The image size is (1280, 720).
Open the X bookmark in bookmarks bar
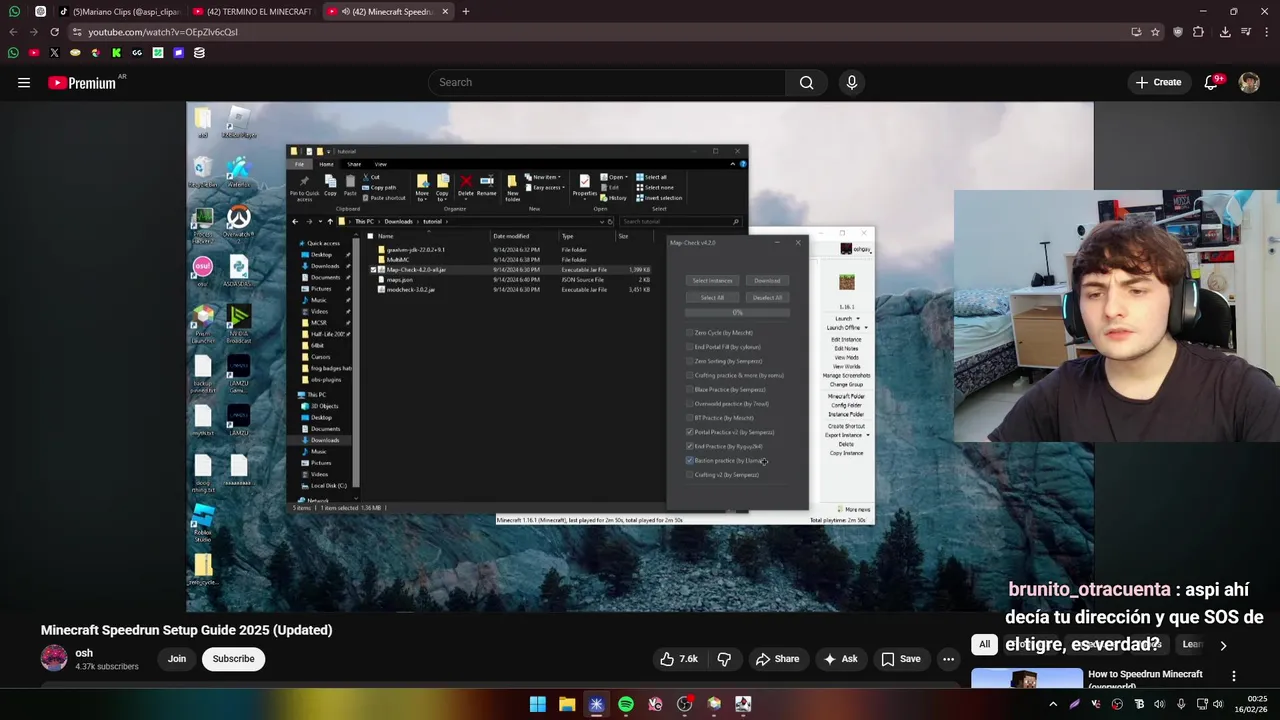click(x=54, y=53)
